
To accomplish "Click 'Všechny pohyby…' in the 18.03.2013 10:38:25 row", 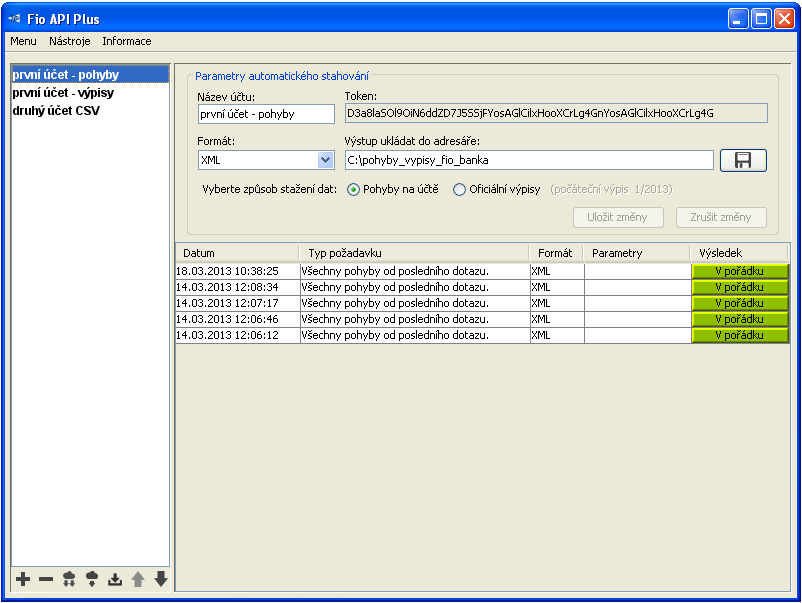I will 415,271.
